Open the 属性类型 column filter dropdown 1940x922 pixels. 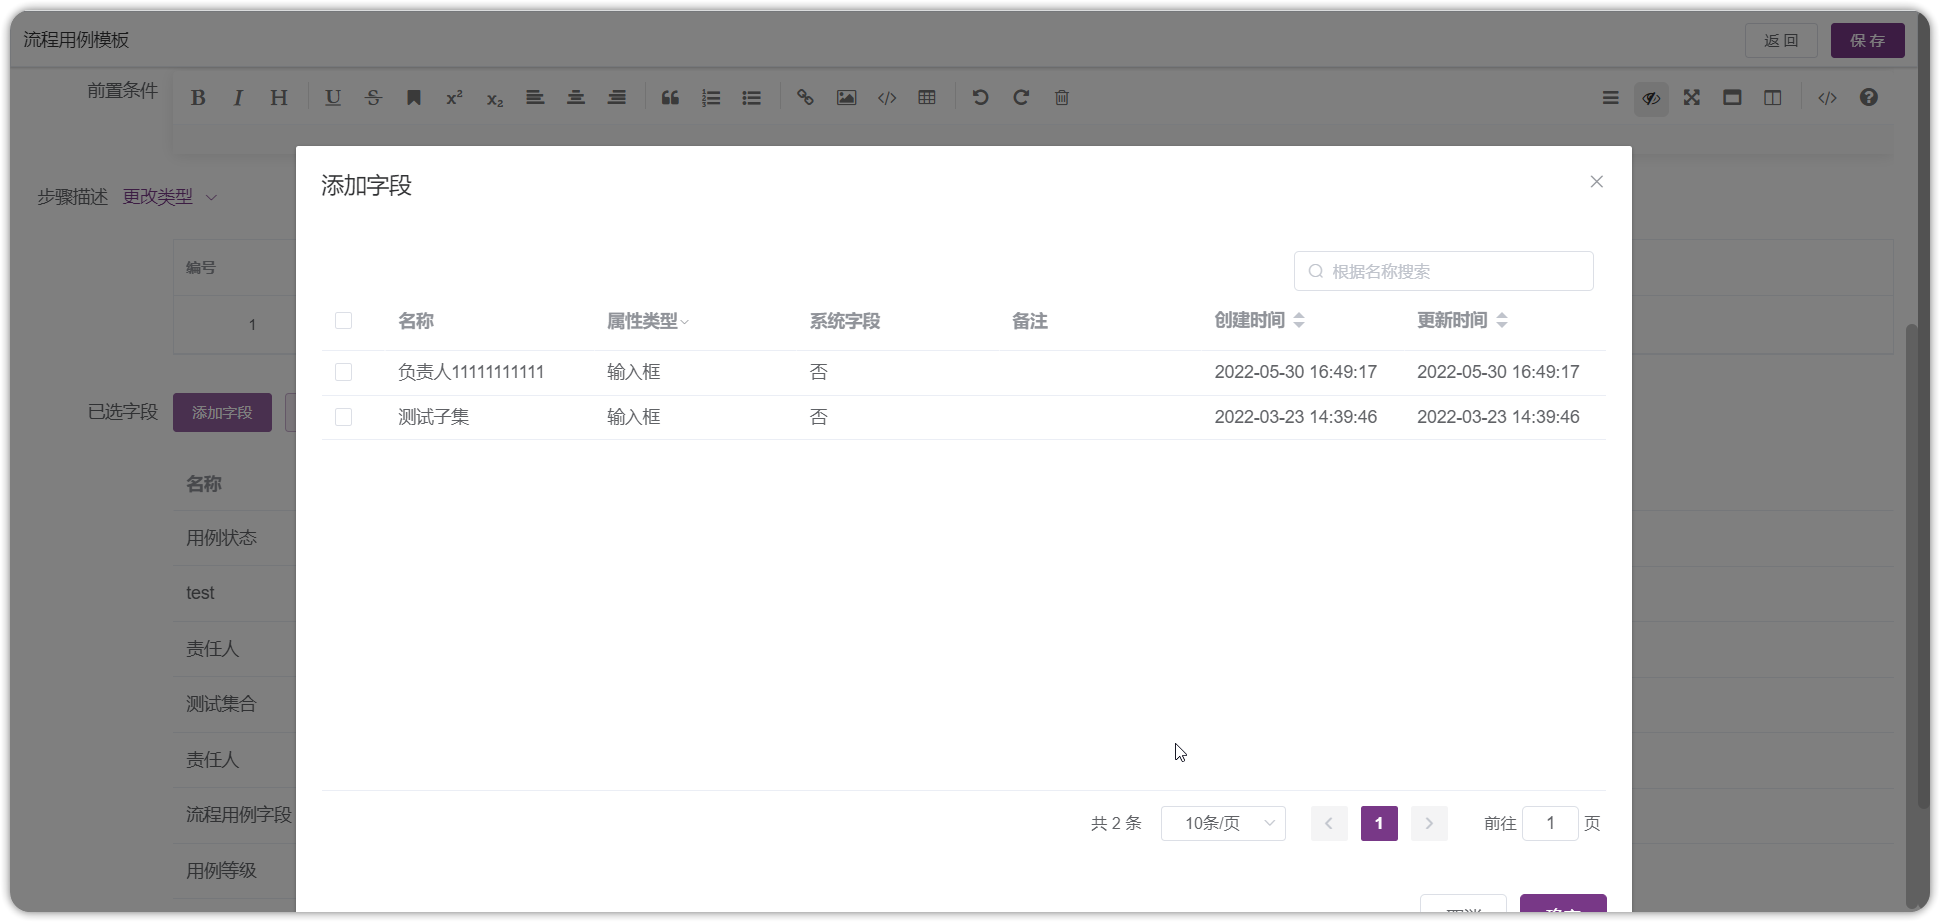point(685,322)
